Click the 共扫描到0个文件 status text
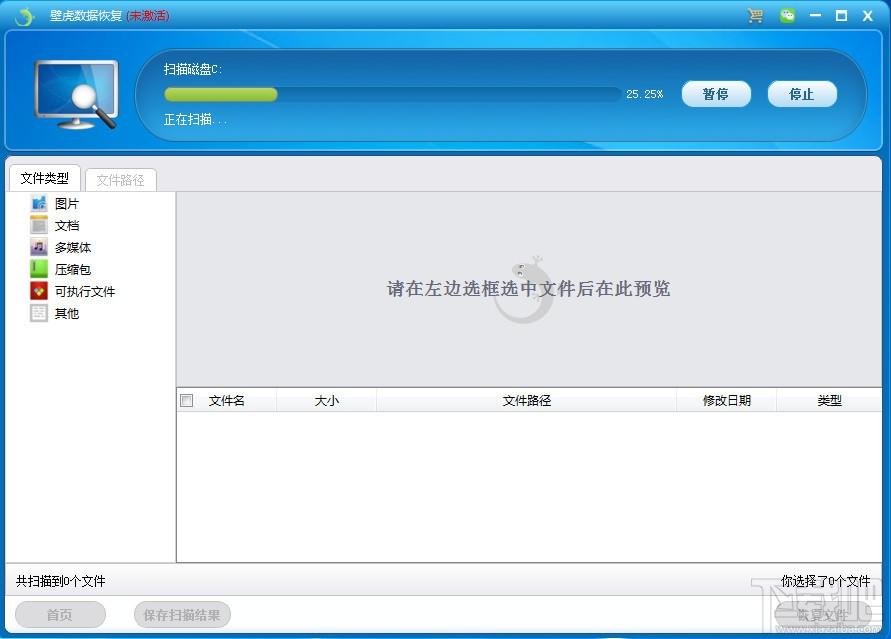 [60, 581]
